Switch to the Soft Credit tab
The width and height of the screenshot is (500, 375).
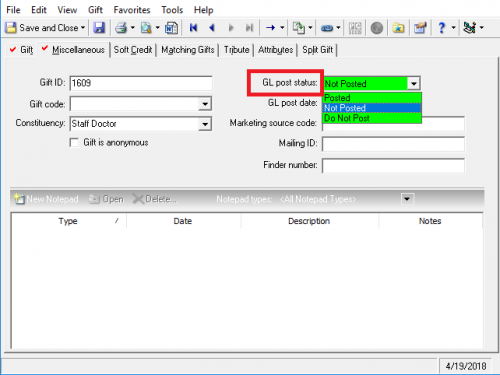click(133, 50)
